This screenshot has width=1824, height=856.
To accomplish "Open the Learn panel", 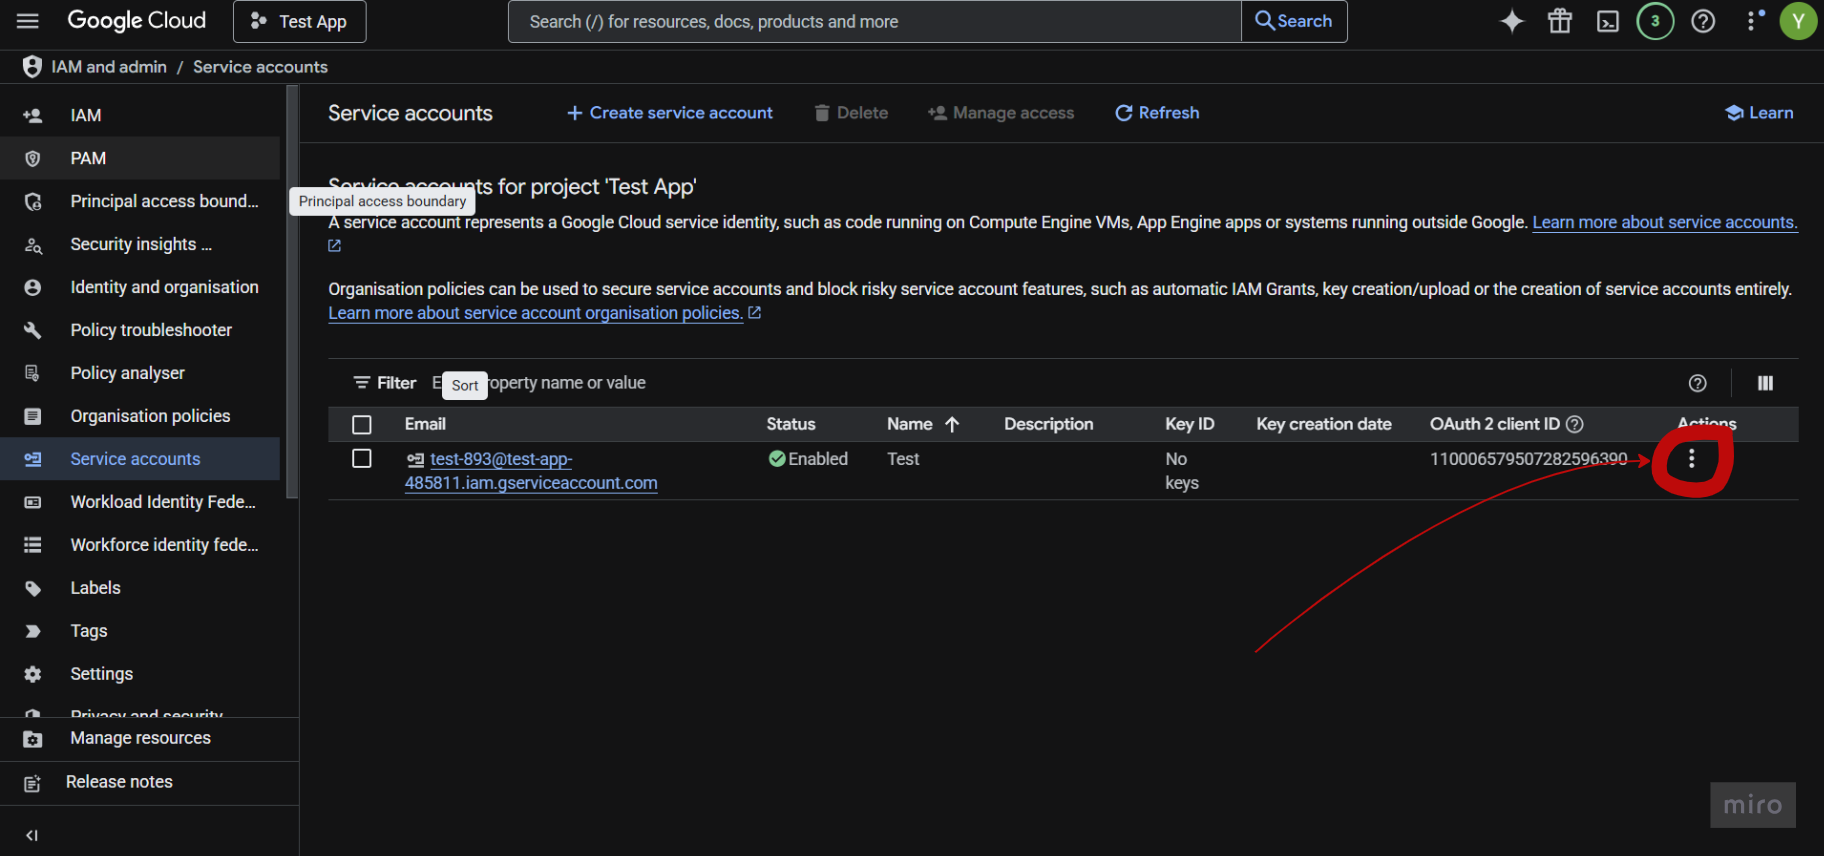I will coord(1759,113).
